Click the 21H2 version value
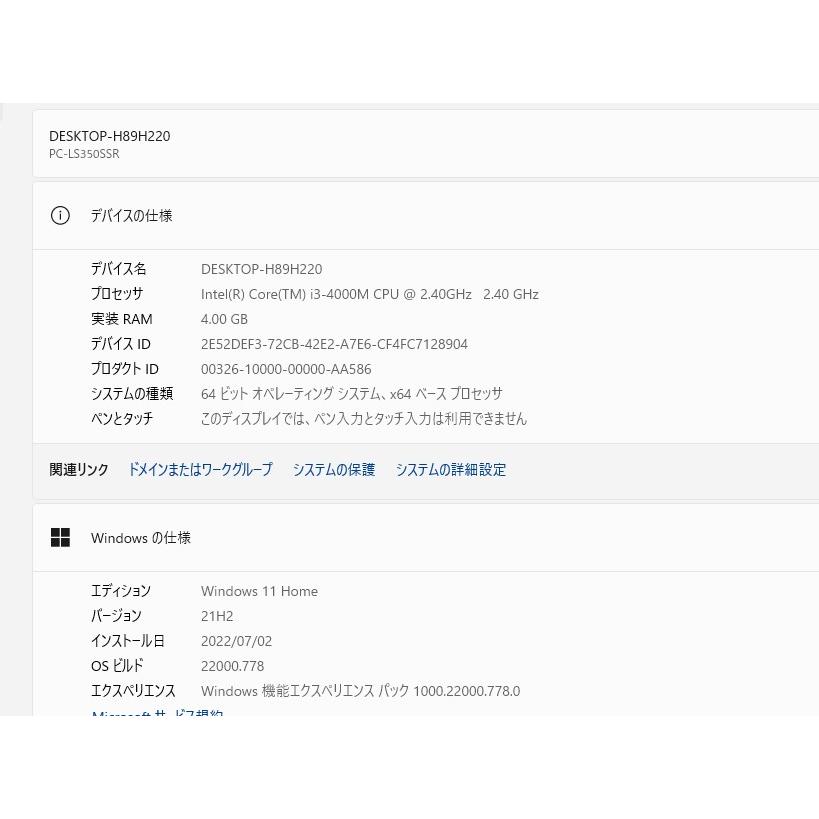This screenshot has width=819, height=819. point(217,616)
